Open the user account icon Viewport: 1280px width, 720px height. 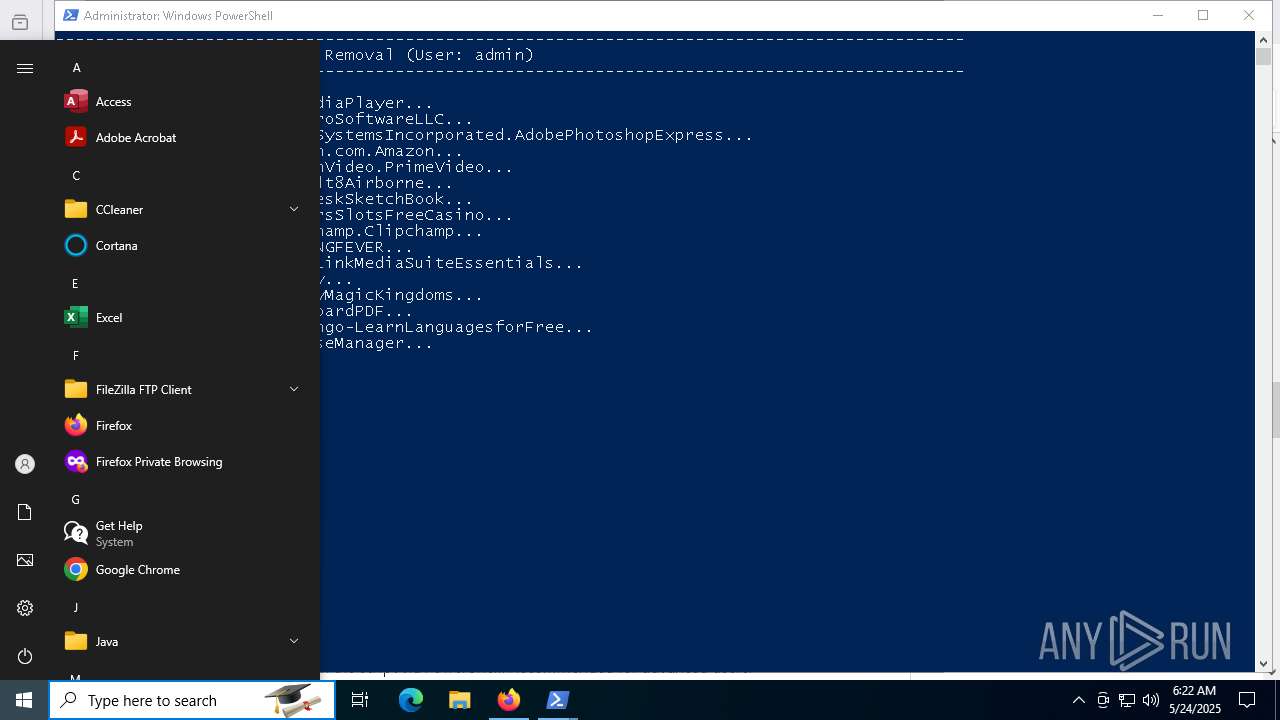pos(25,464)
